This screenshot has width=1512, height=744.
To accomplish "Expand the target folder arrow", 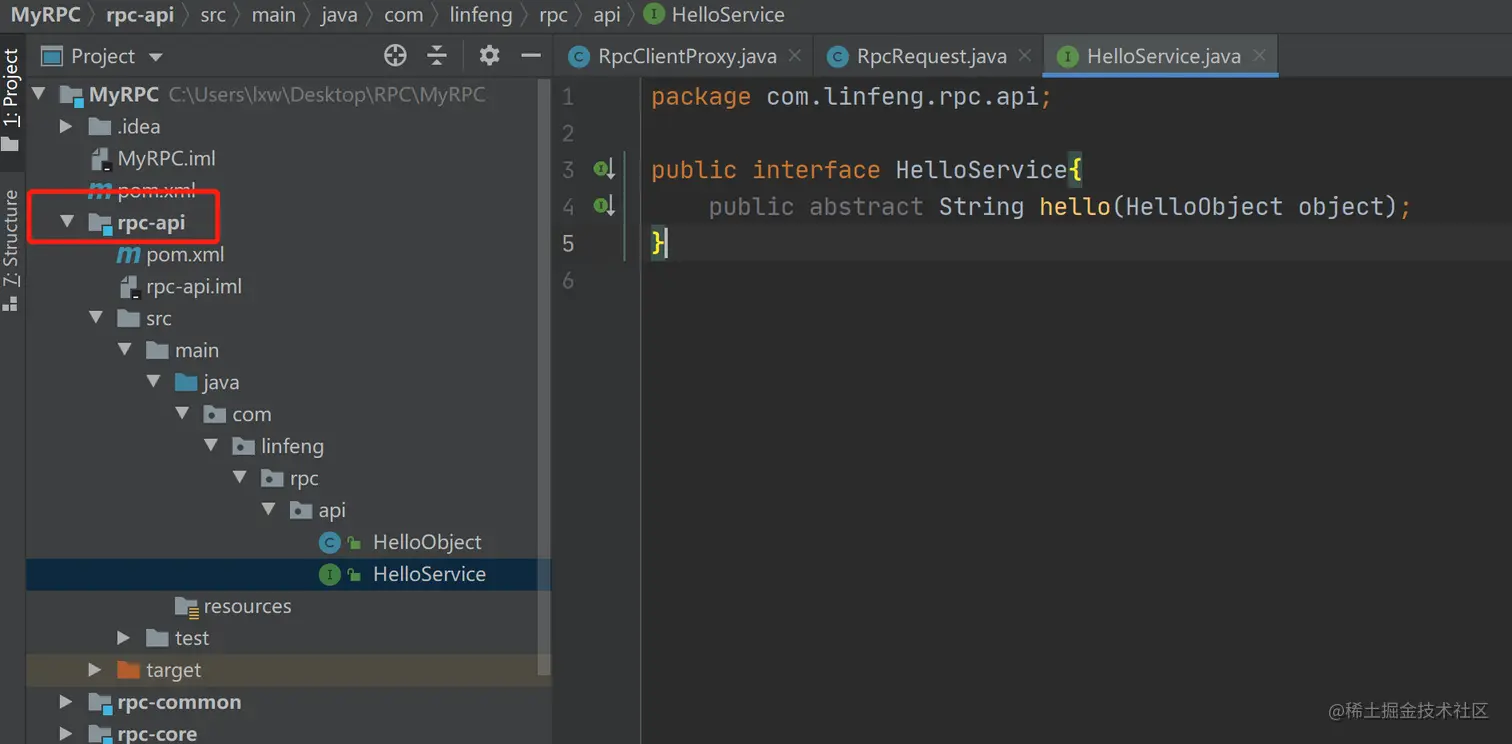I will coord(95,671).
